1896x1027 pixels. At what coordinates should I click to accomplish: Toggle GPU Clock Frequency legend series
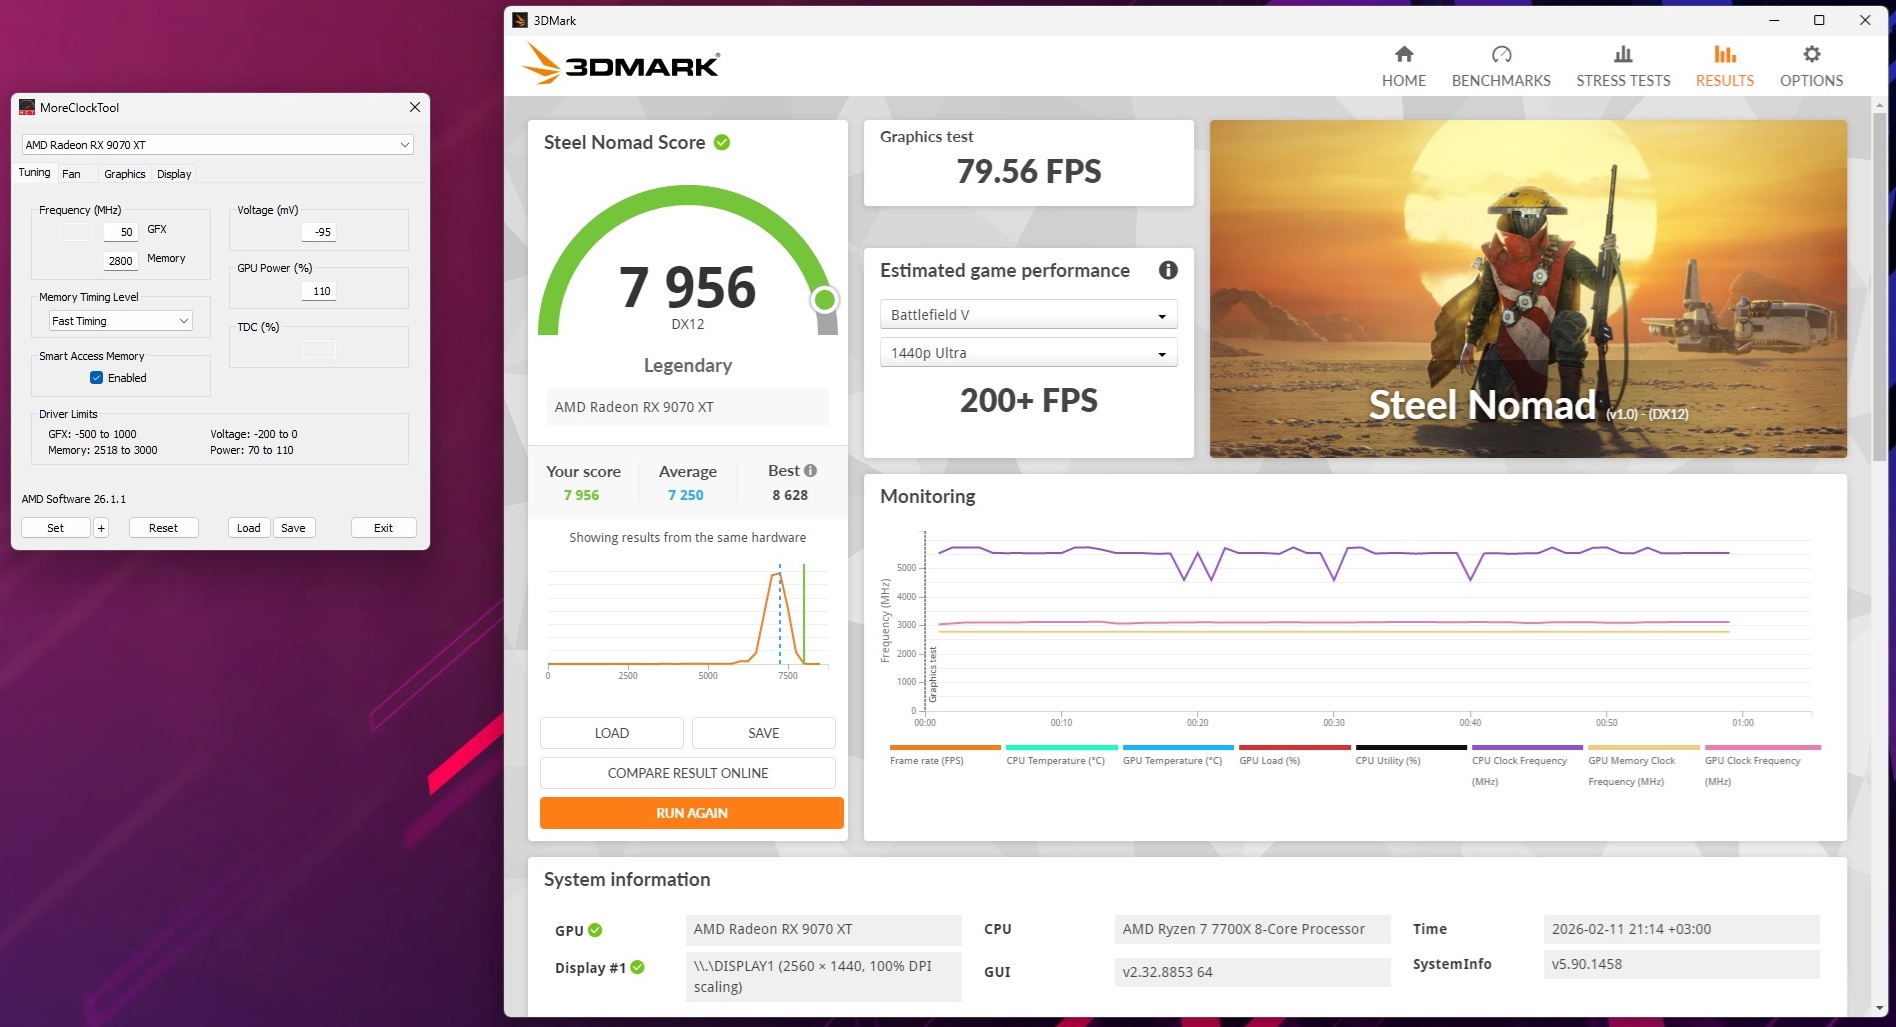(x=1762, y=766)
